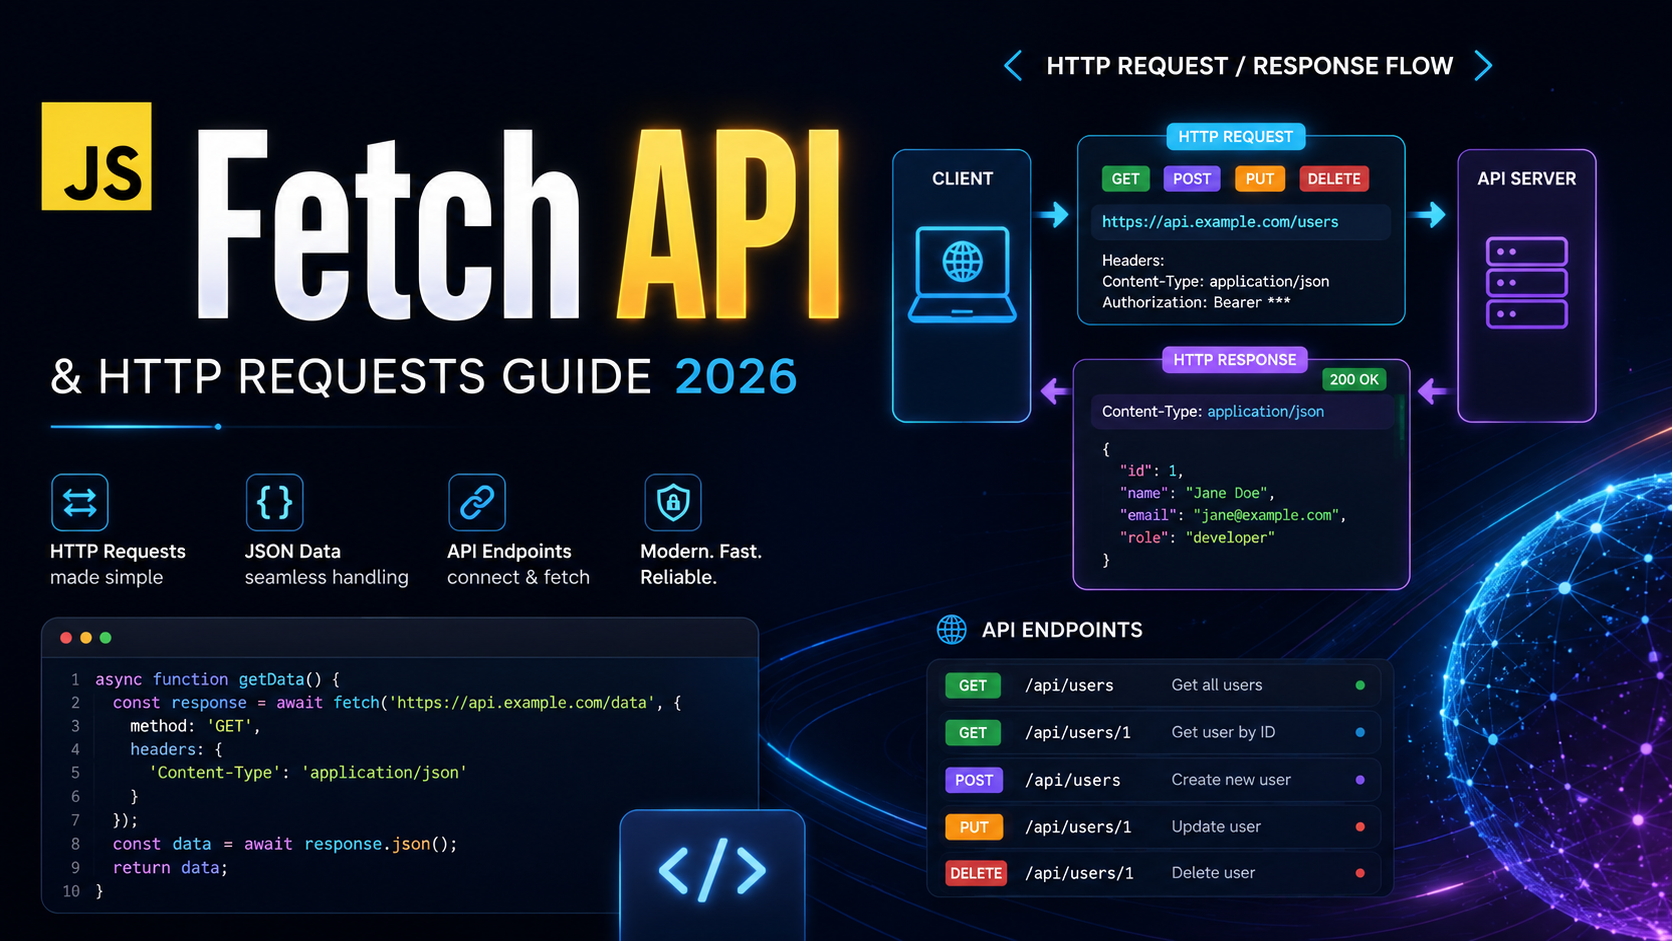Select the GET method badge in HTTP Request
Viewport: 1672px width, 941px height.
[x=1125, y=179]
